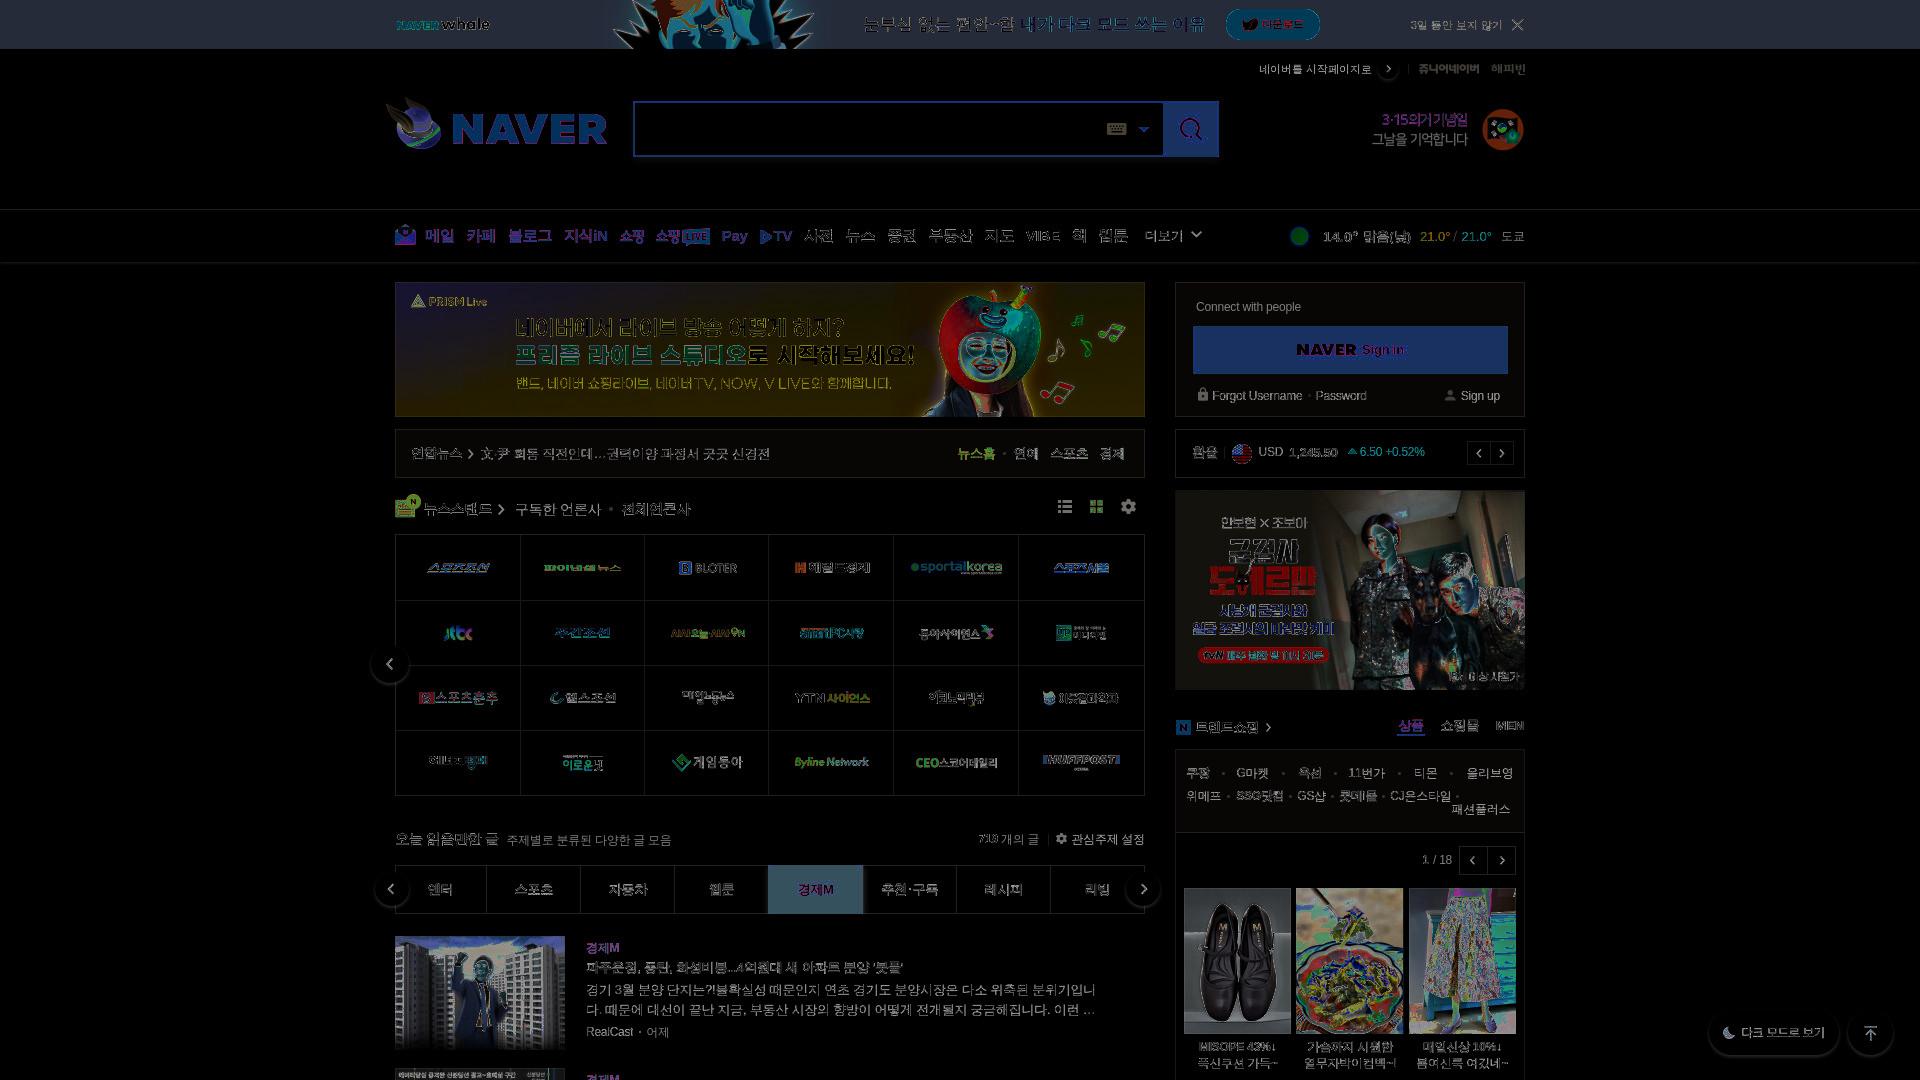Go to next trend shopping page
This screenshot has width=1920, height=1080.
pos(1501,860)
